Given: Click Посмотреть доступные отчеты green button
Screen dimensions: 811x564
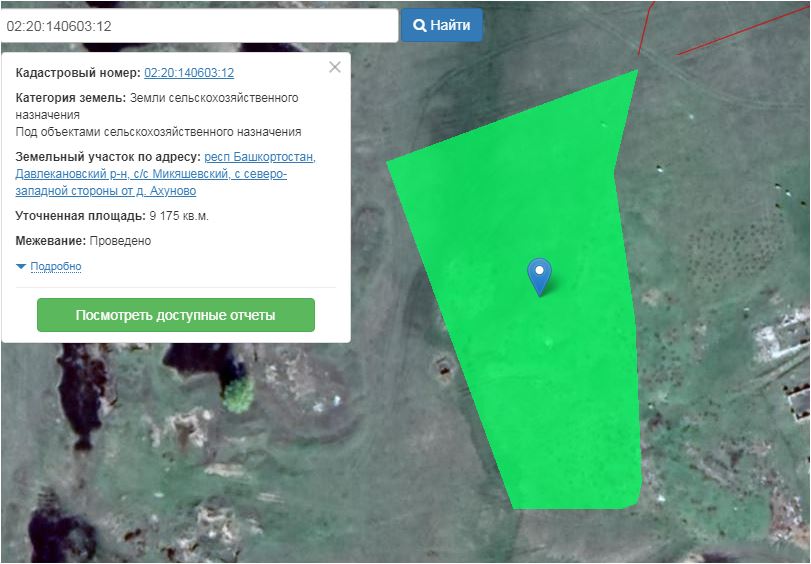Looking at the screenshot, I should pos(176,315).
